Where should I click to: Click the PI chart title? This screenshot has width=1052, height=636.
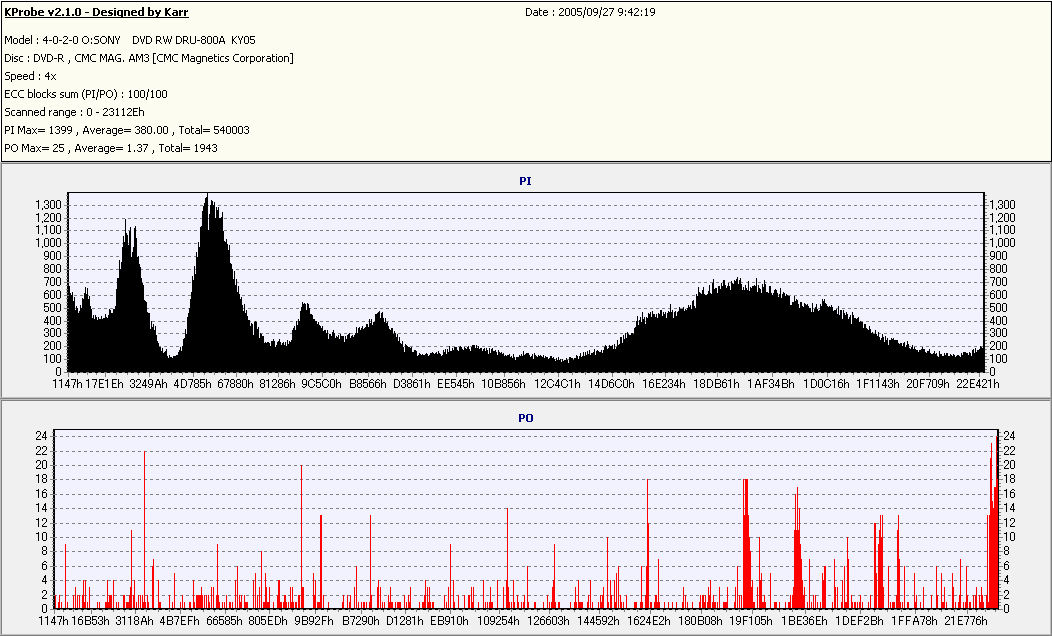click(x=525, y=181)
